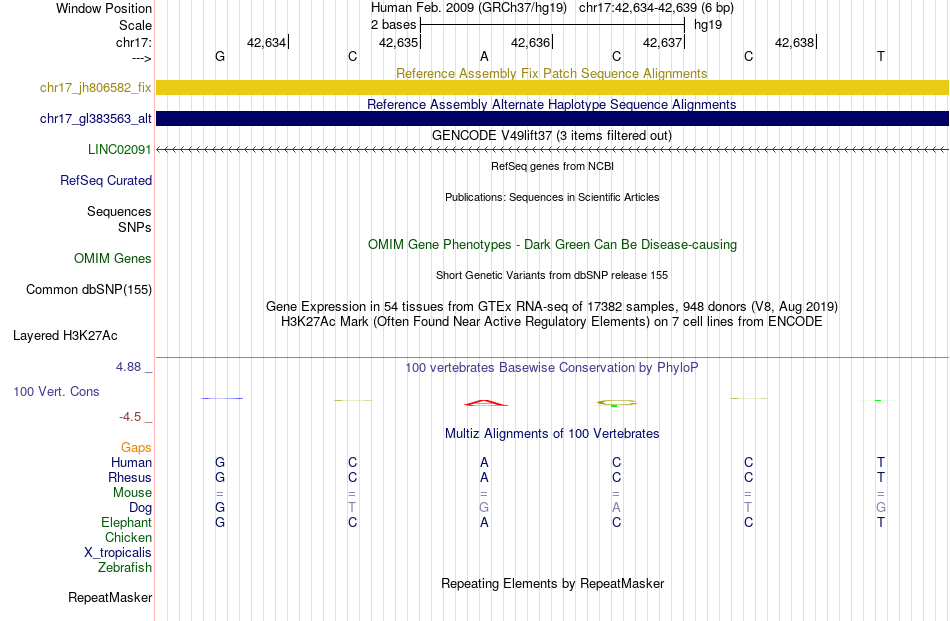Click base A in the Human alignment row
Screen dimensions: 950x621
[x=484, y=463]
